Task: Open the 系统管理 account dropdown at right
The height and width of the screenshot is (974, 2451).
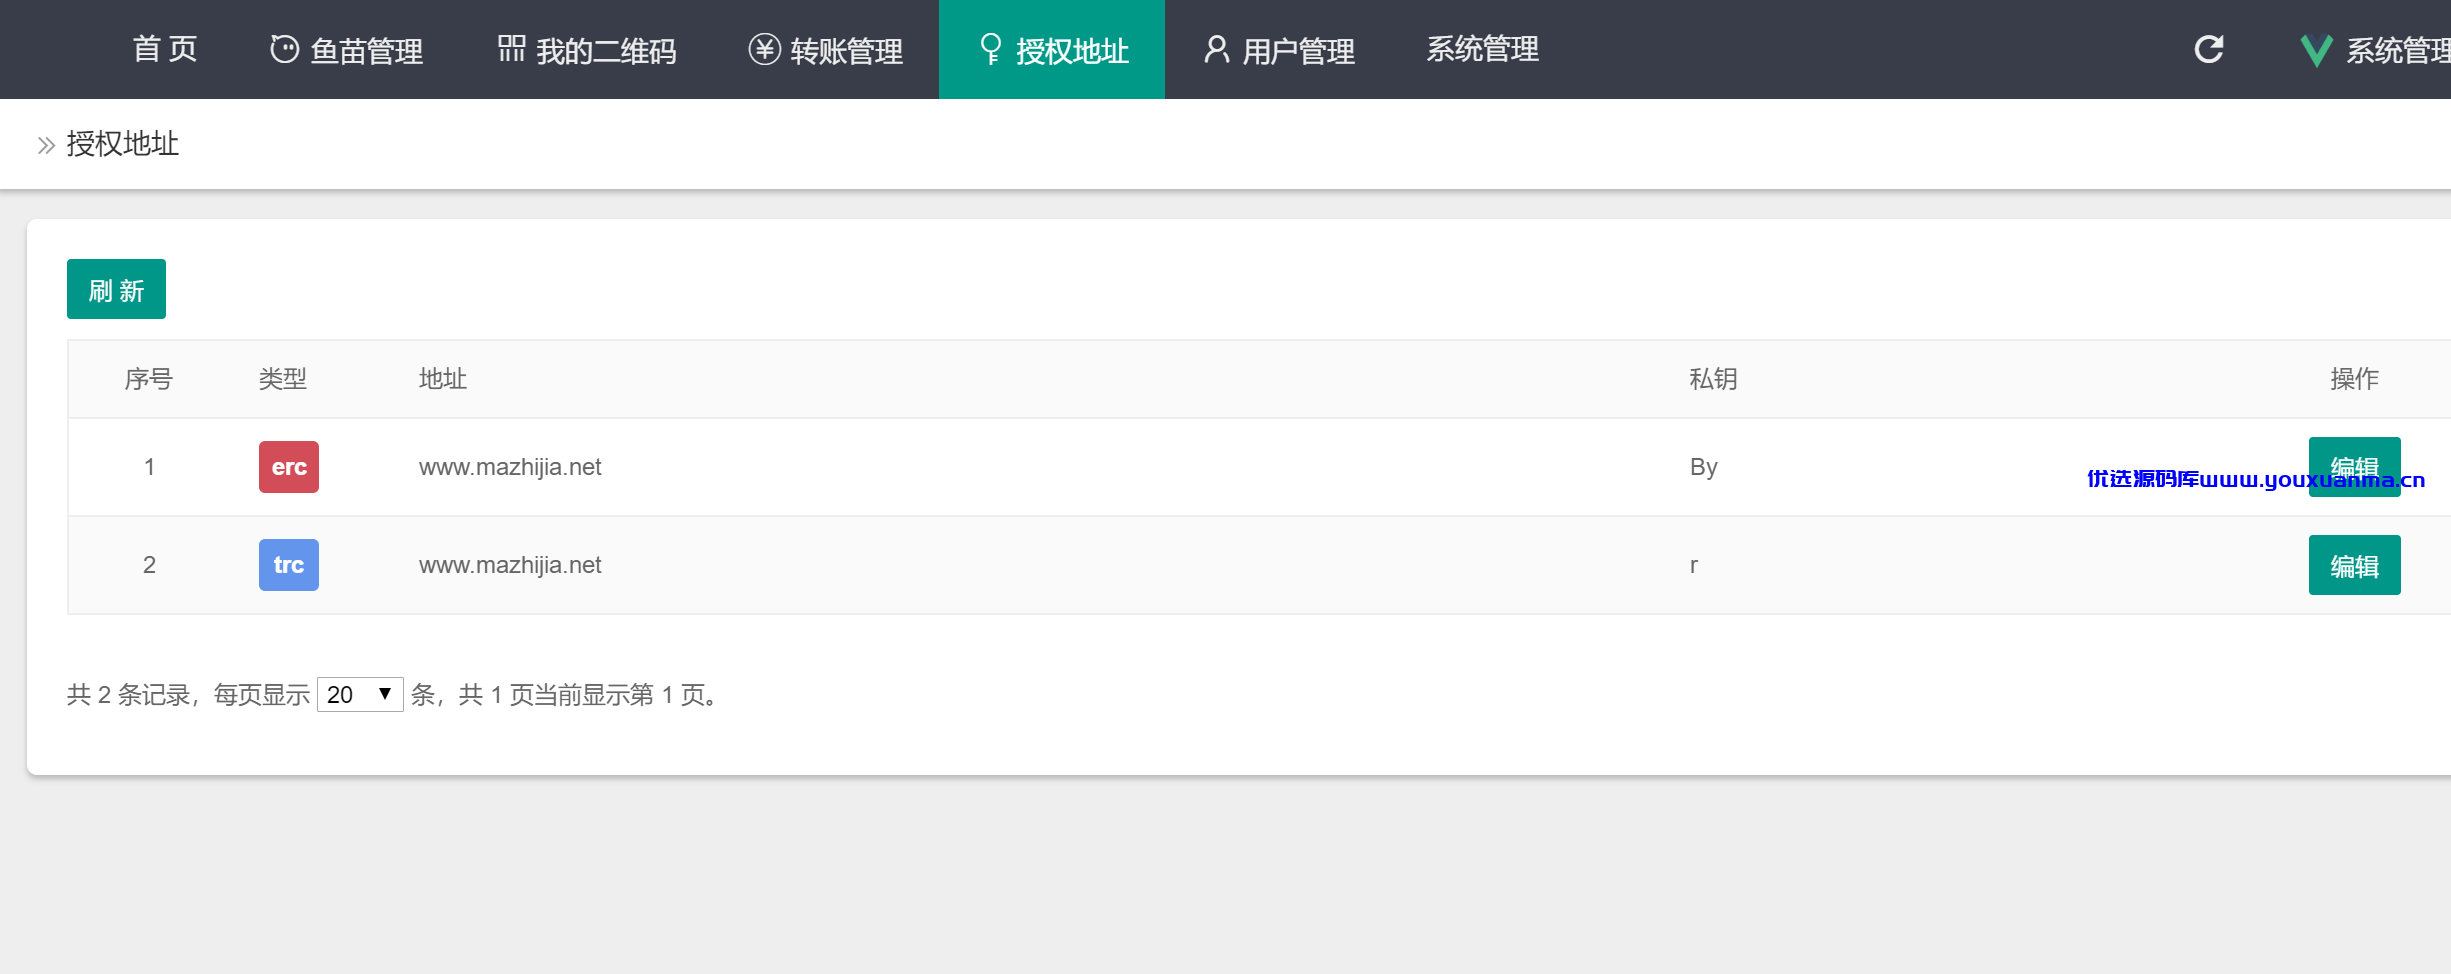Action: coord(2397,50)
